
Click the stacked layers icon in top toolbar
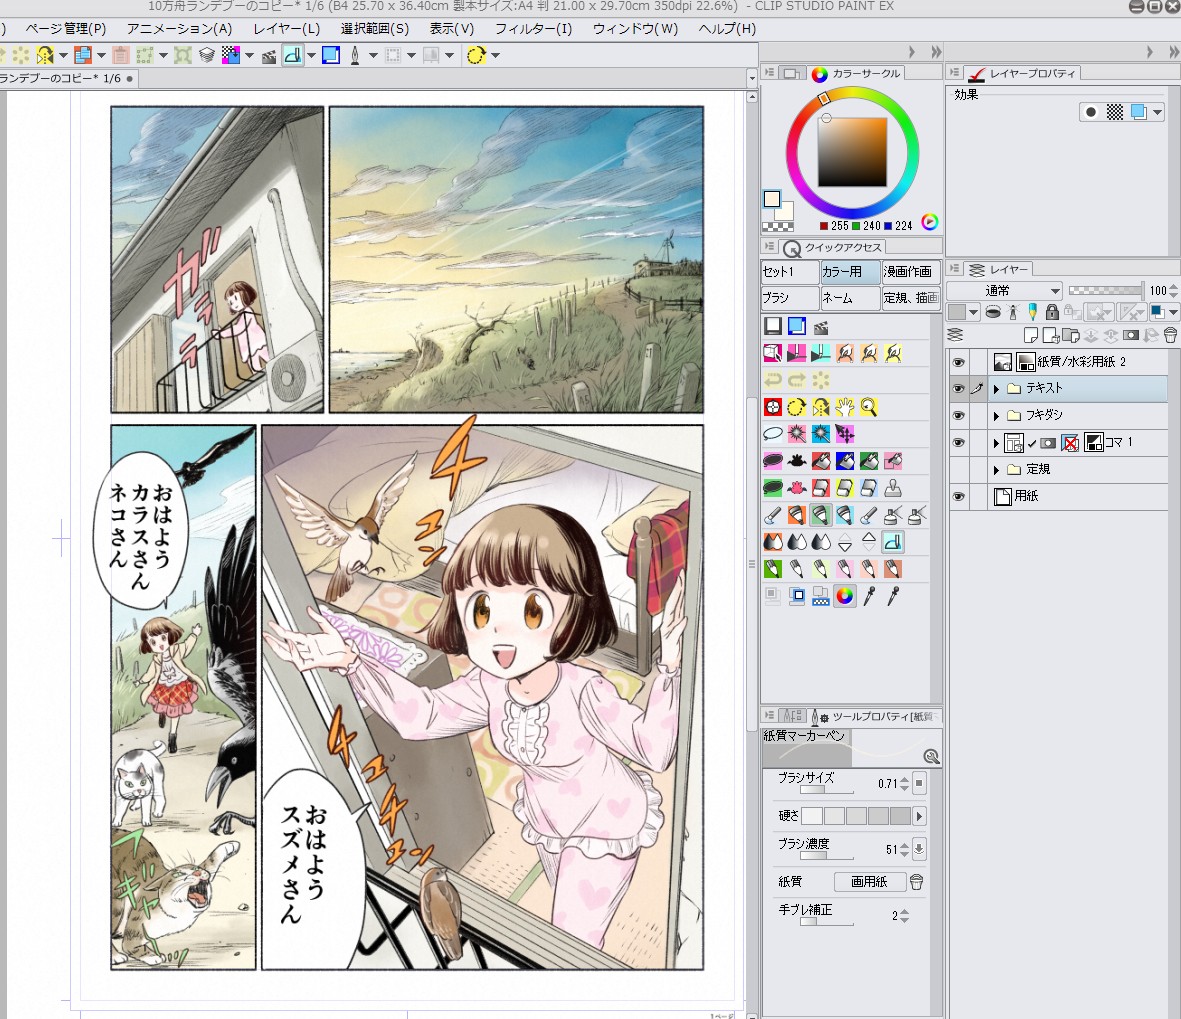click(x=206, y=55)
